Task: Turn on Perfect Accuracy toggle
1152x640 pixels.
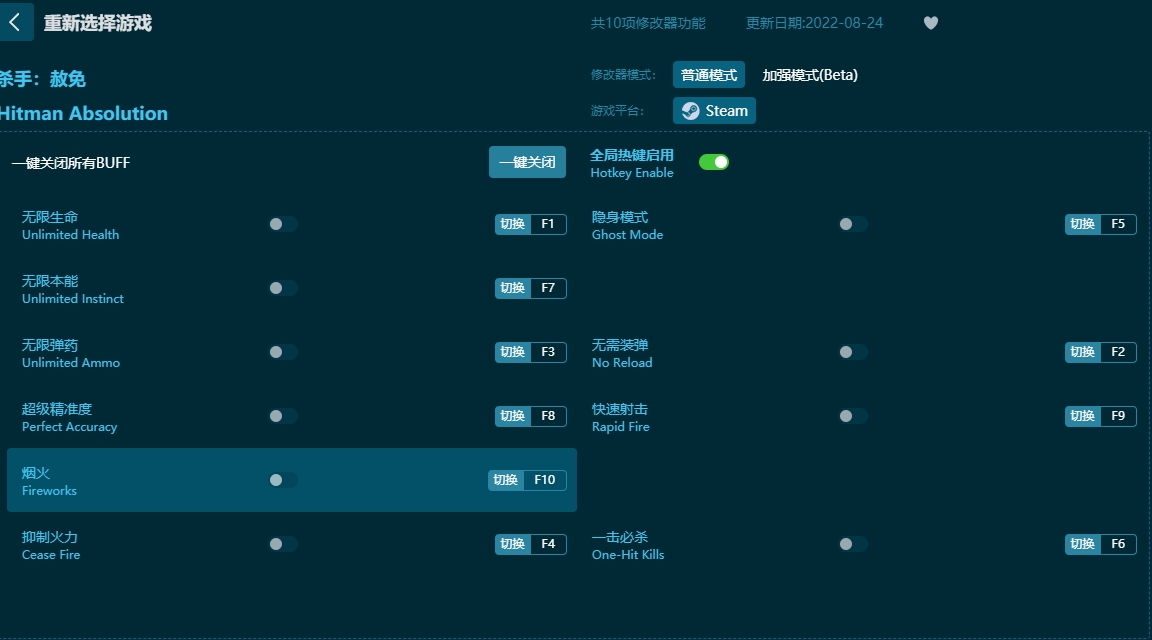Action: point(283,416)
